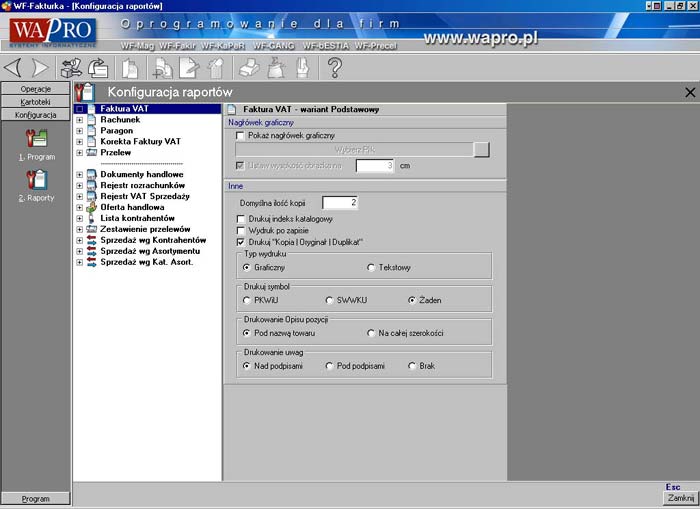The height and width of the screenshot is (509, 700).
Task: Click the forward arrow in the toolbar
Action: (39, 68)
